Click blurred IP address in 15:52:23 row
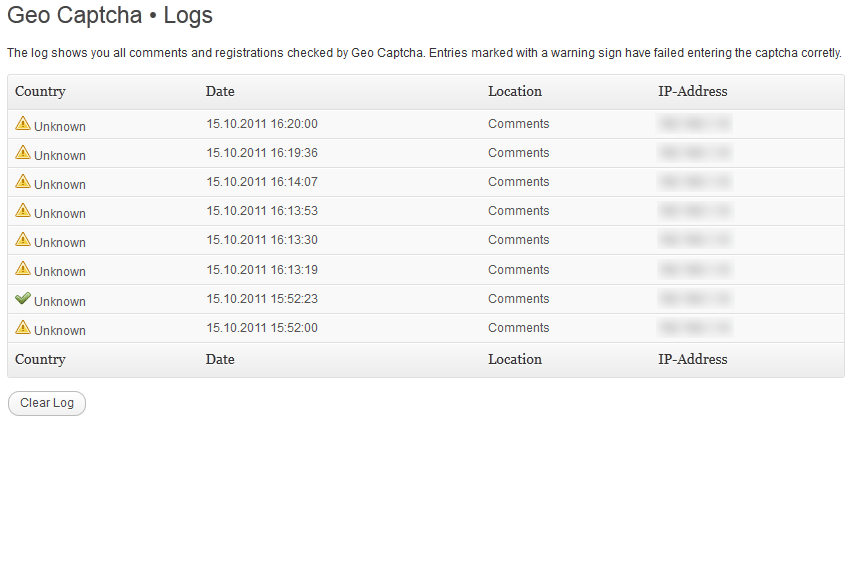854x583 pixels. [695, 298]
